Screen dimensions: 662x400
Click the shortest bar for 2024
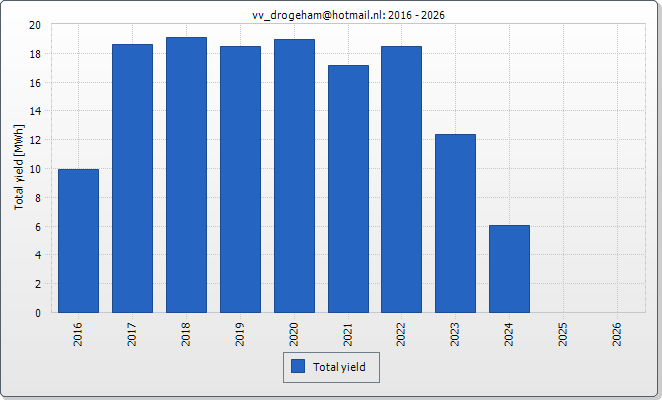(x=509, y=269)
